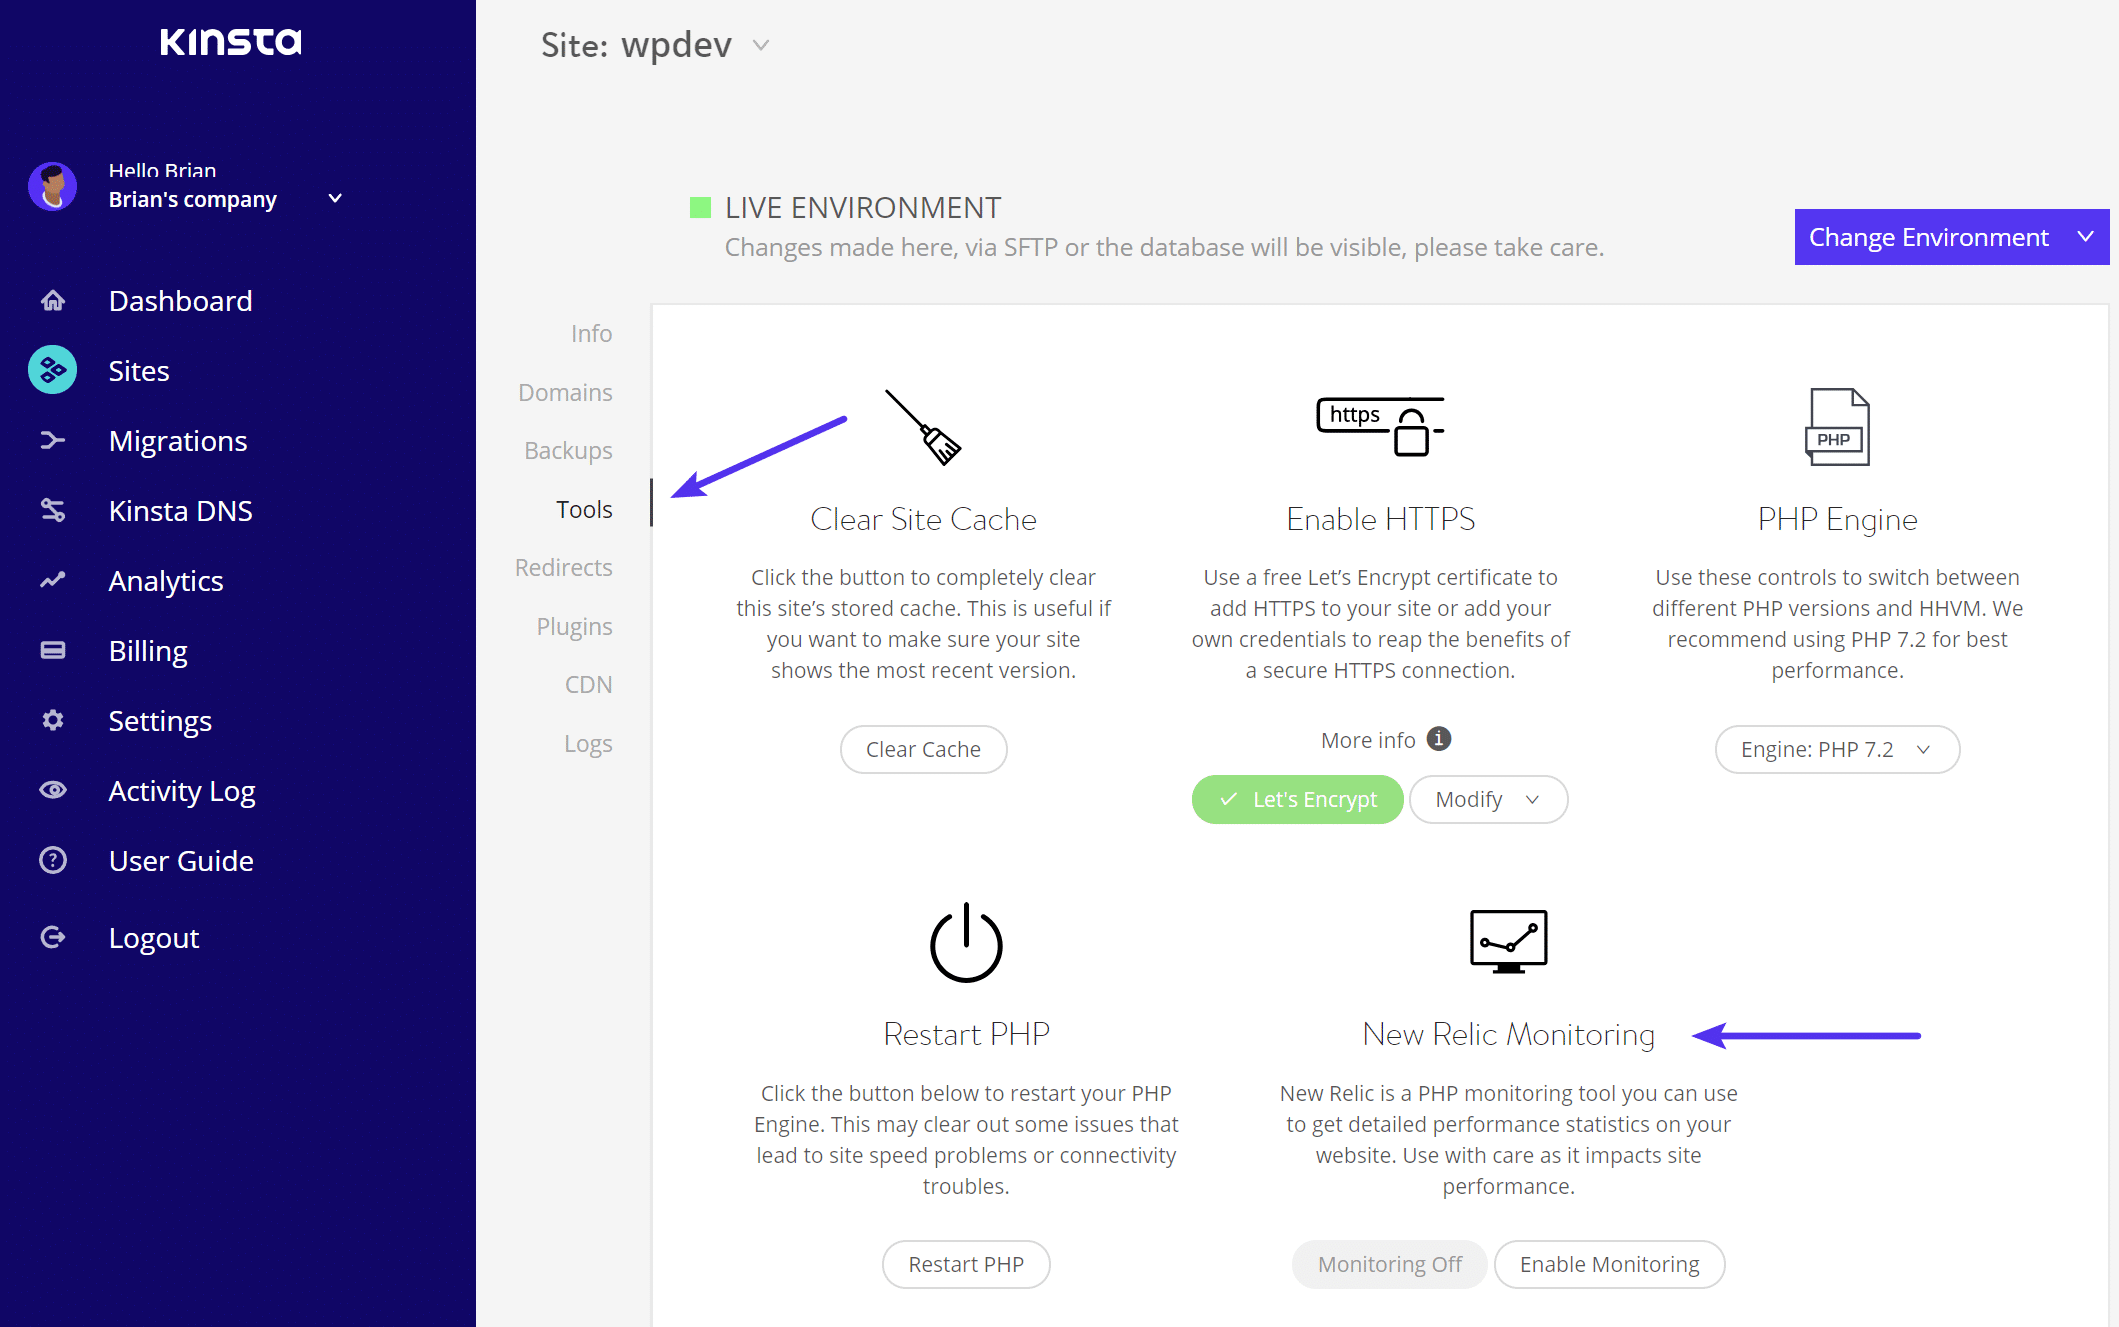
Task: Open Sites in sidebar
Action: click(139, 370)
